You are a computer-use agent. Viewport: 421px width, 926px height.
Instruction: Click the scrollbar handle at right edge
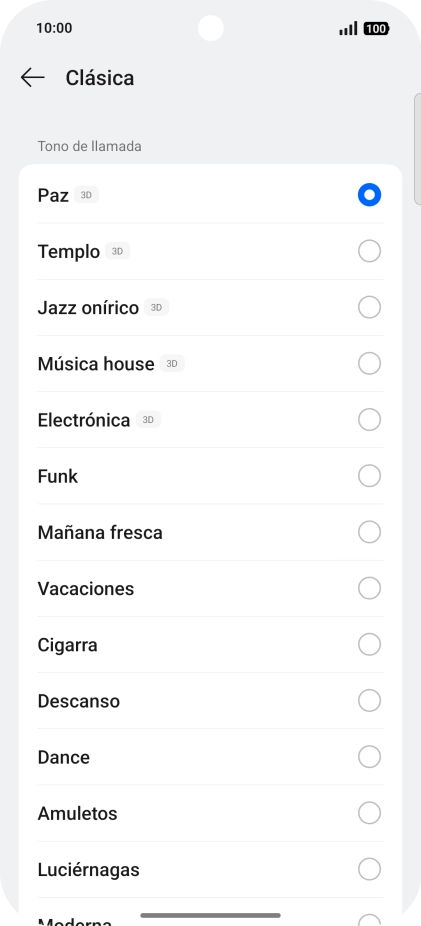click(x=417, y=149)
